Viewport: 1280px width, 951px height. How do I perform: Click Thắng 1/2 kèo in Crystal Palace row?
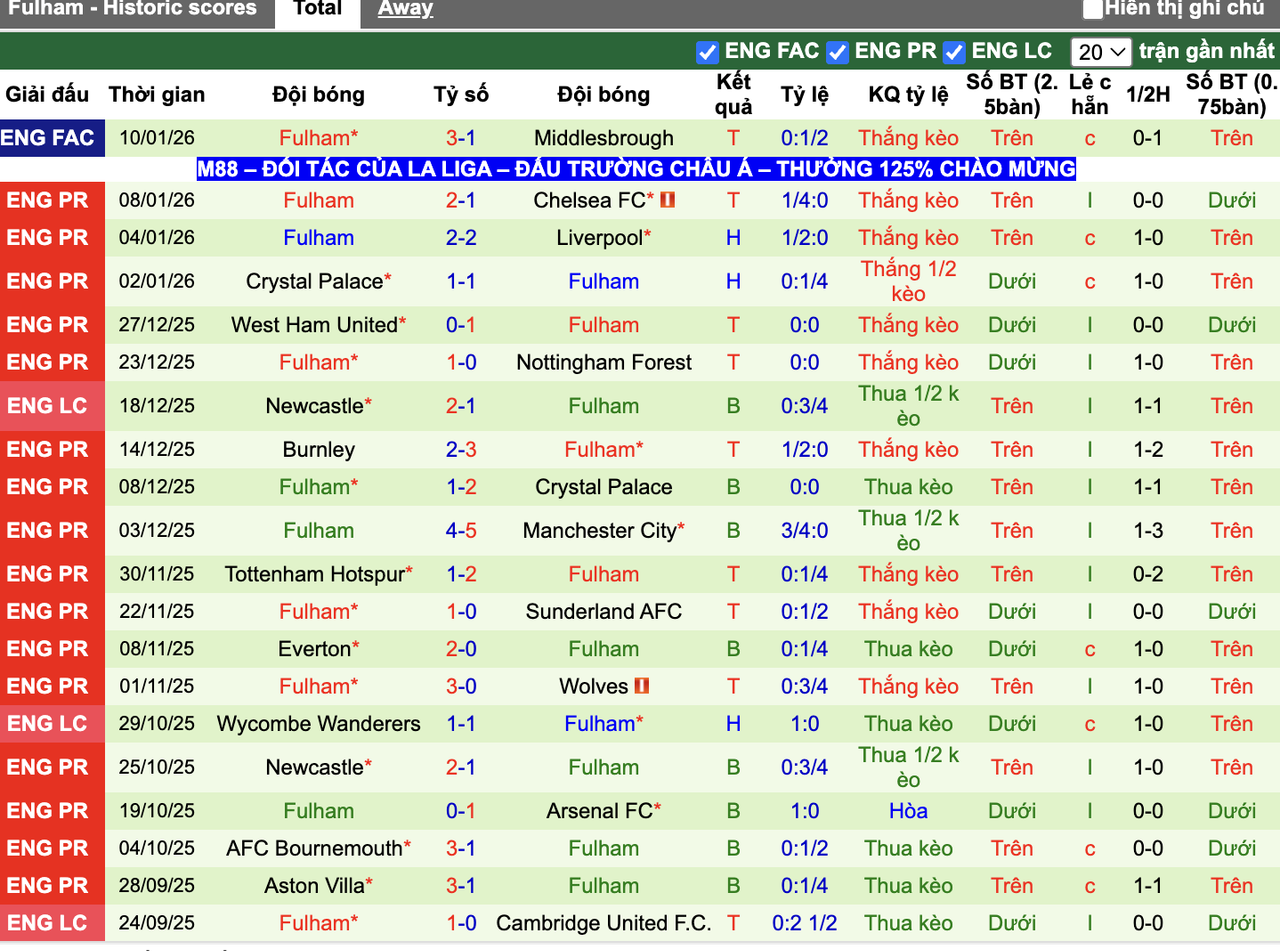(x=908, y=281)
